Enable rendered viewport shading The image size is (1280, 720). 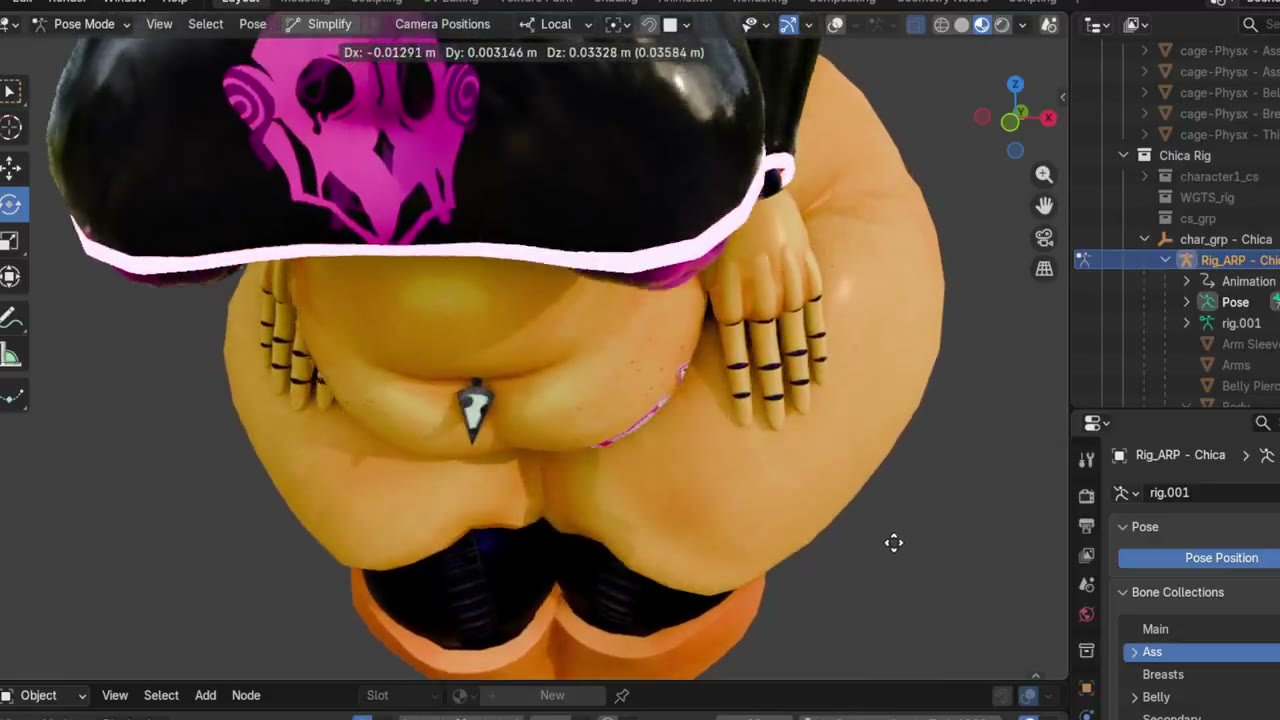pos(1001,25)
